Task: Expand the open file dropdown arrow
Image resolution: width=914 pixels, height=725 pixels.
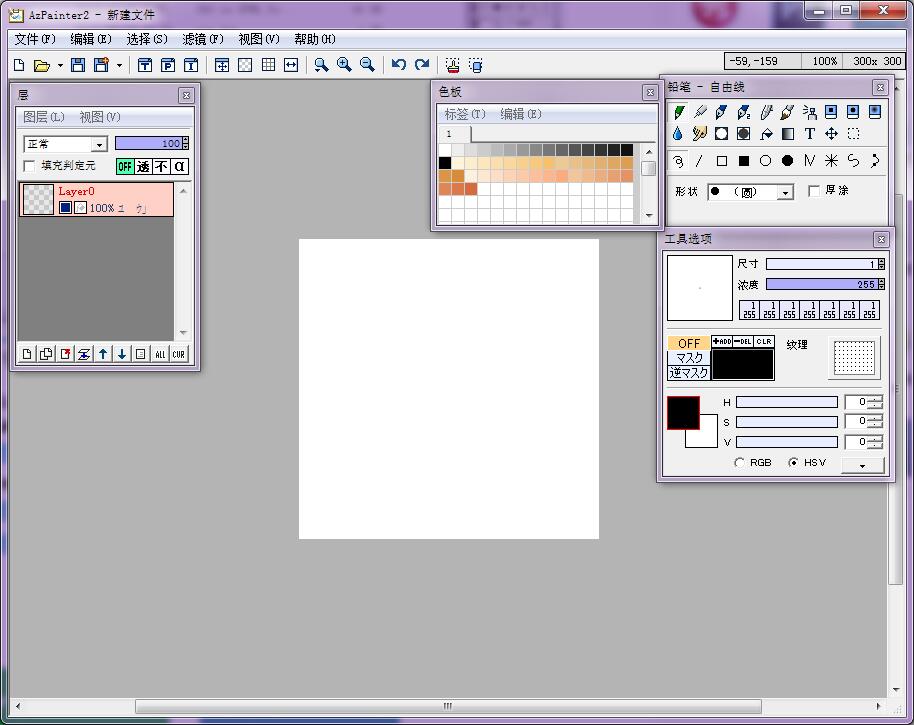Action: coord(60,66)
